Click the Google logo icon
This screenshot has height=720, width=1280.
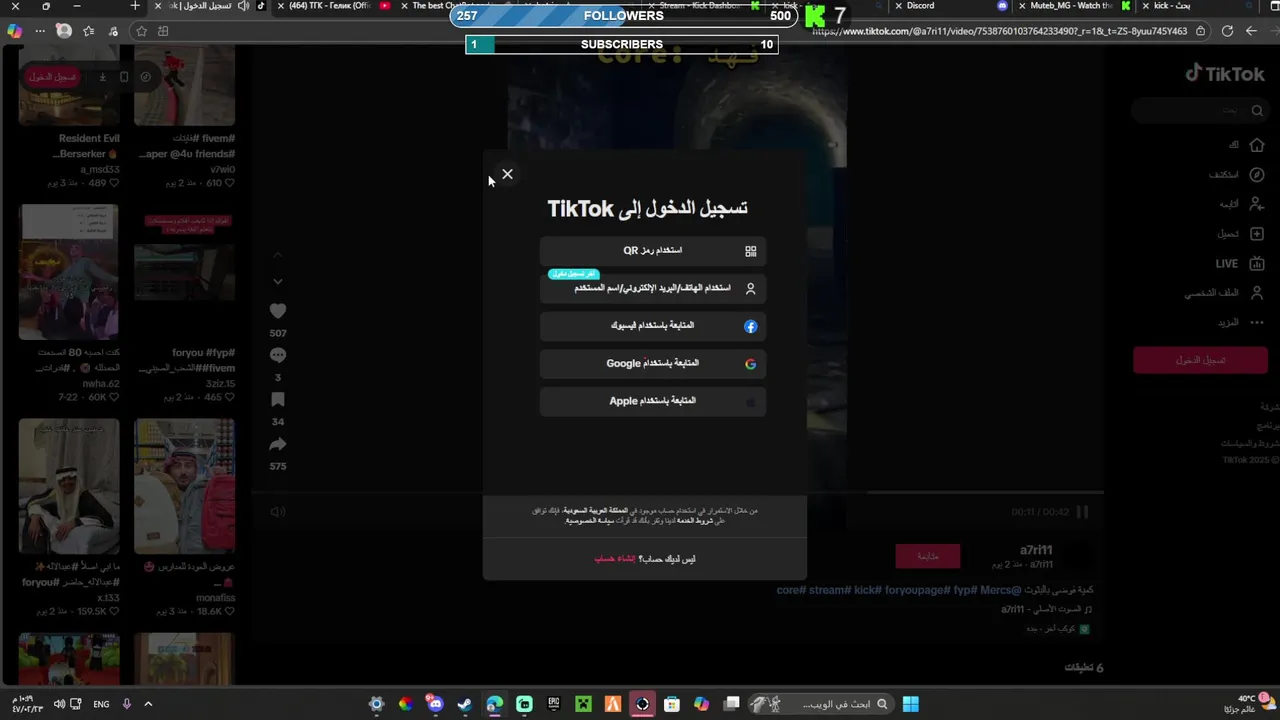click(751, 364)
